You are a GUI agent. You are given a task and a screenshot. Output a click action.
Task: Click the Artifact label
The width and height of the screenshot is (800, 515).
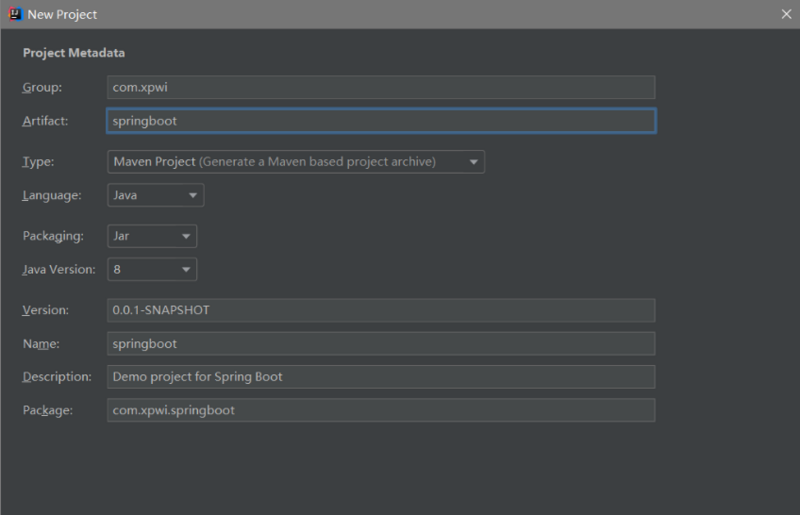[45, 121]
